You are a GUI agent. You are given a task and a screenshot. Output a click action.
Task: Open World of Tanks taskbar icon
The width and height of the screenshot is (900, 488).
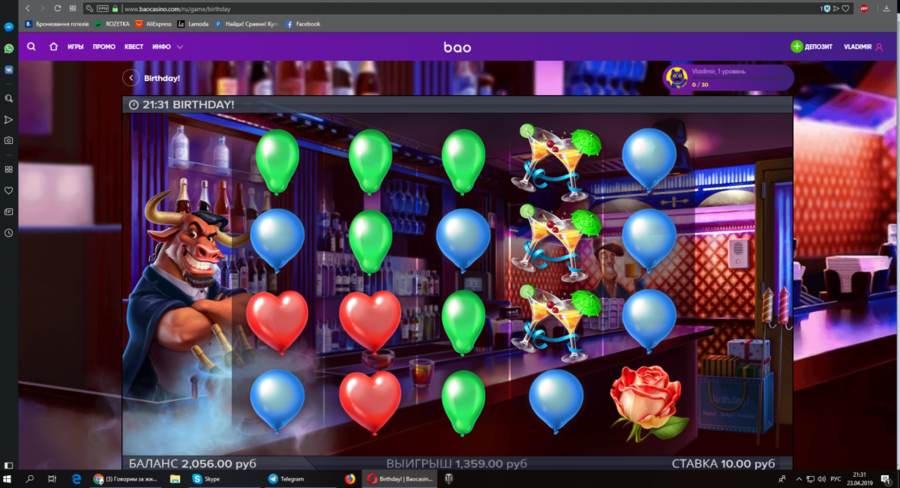[x=449, y=479]
